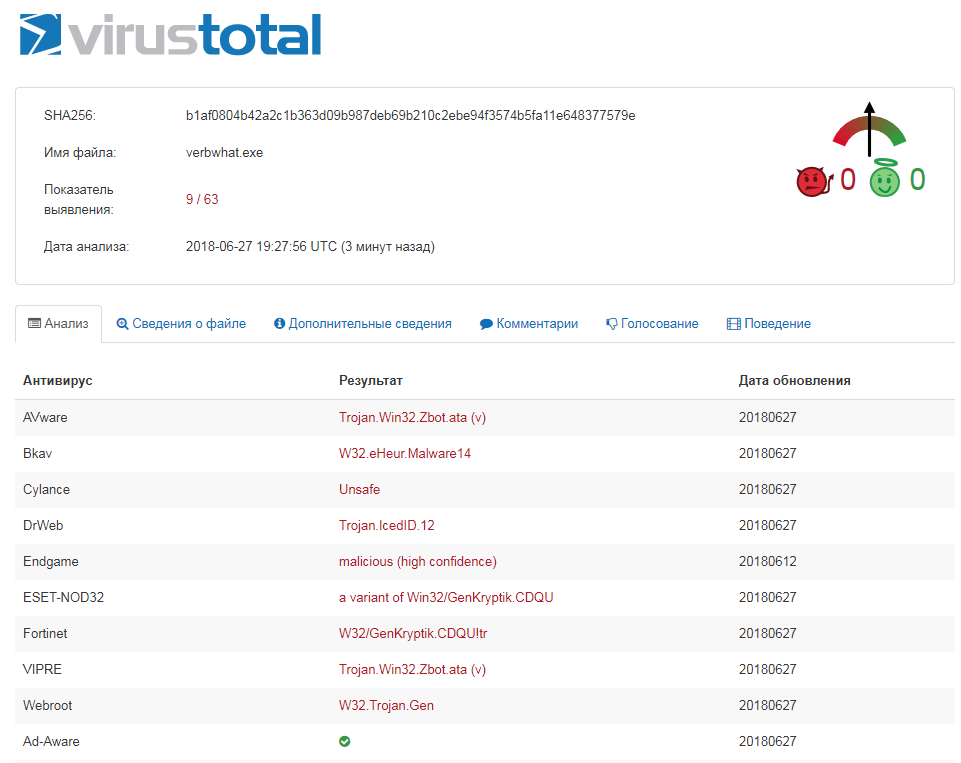This screenshot has height=763, width=961.
Task: Click the W32.Trojan.Gen result
Action: [386, 705]
